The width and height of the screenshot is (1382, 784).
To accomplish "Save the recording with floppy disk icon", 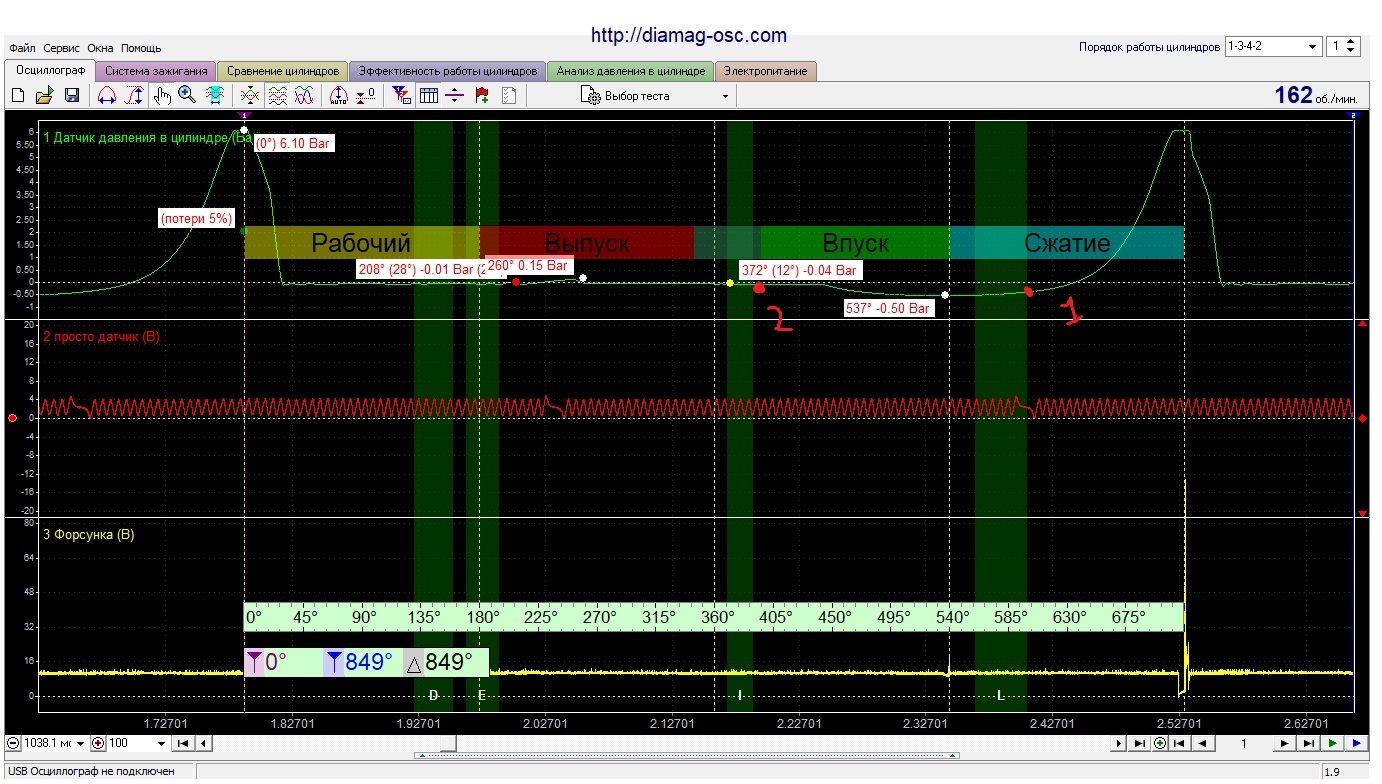I will [x=72, y=96].
